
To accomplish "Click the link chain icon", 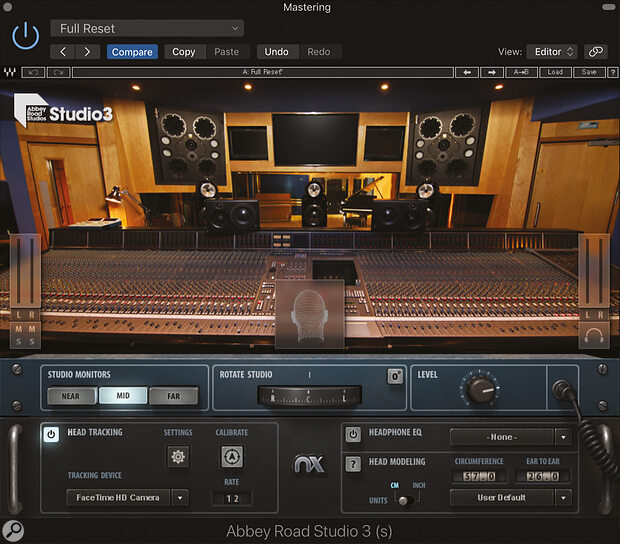I will coord(596,52).
